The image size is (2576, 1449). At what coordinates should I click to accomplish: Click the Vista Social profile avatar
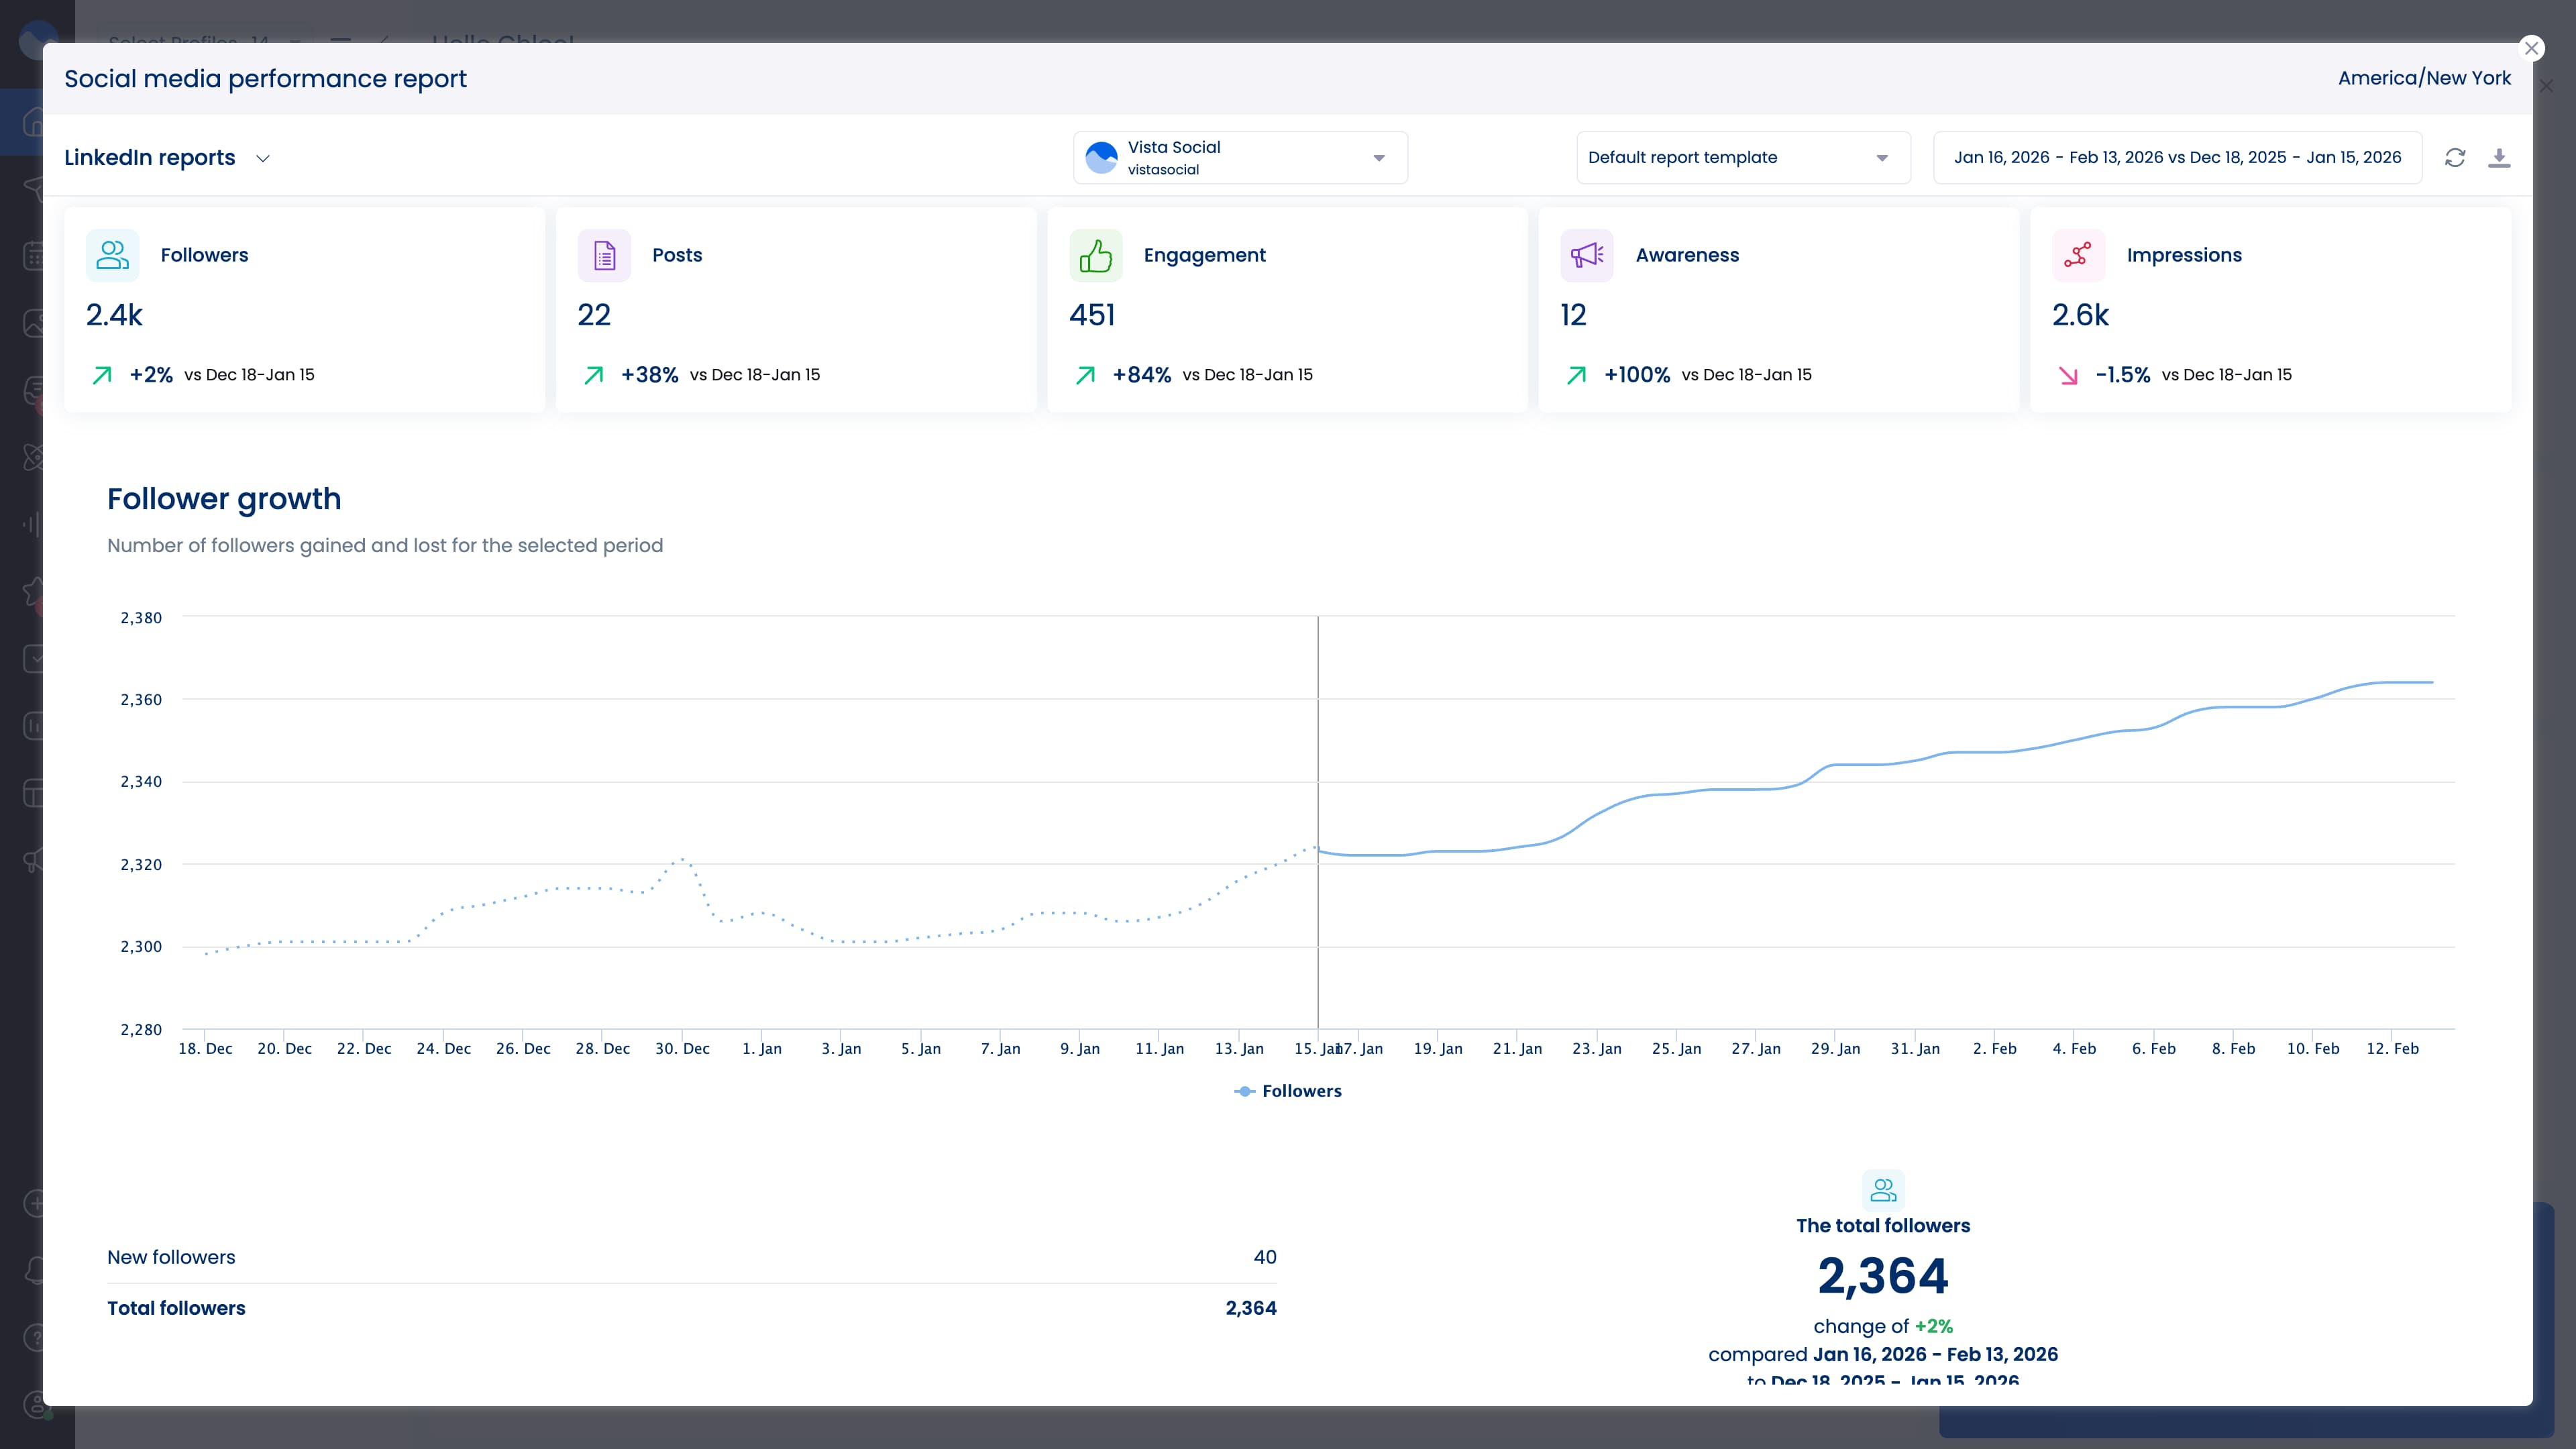[x=1101, y=157]
